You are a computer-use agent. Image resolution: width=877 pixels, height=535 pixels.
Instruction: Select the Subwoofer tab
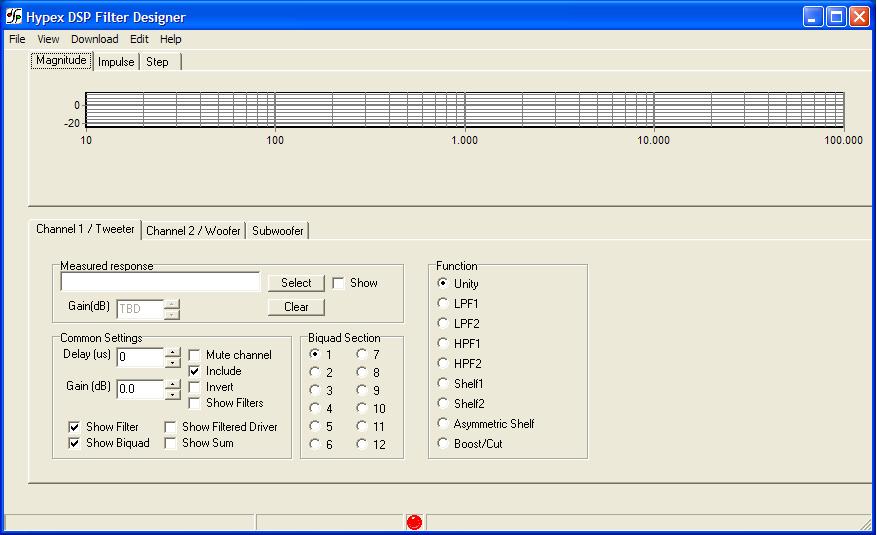277,231
